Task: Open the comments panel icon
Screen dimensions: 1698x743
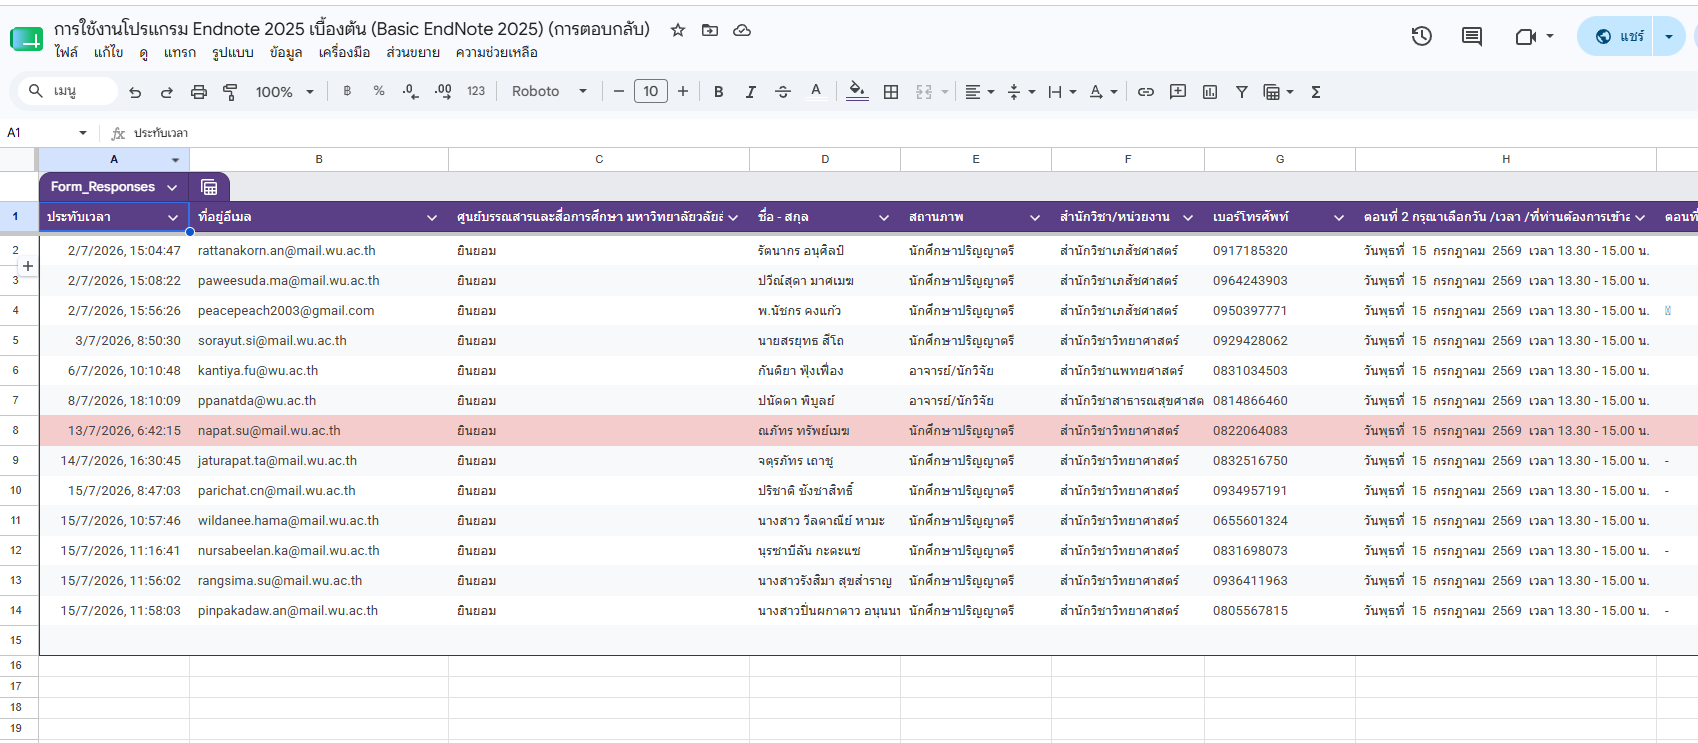Action: click(x=1472, y=36)
